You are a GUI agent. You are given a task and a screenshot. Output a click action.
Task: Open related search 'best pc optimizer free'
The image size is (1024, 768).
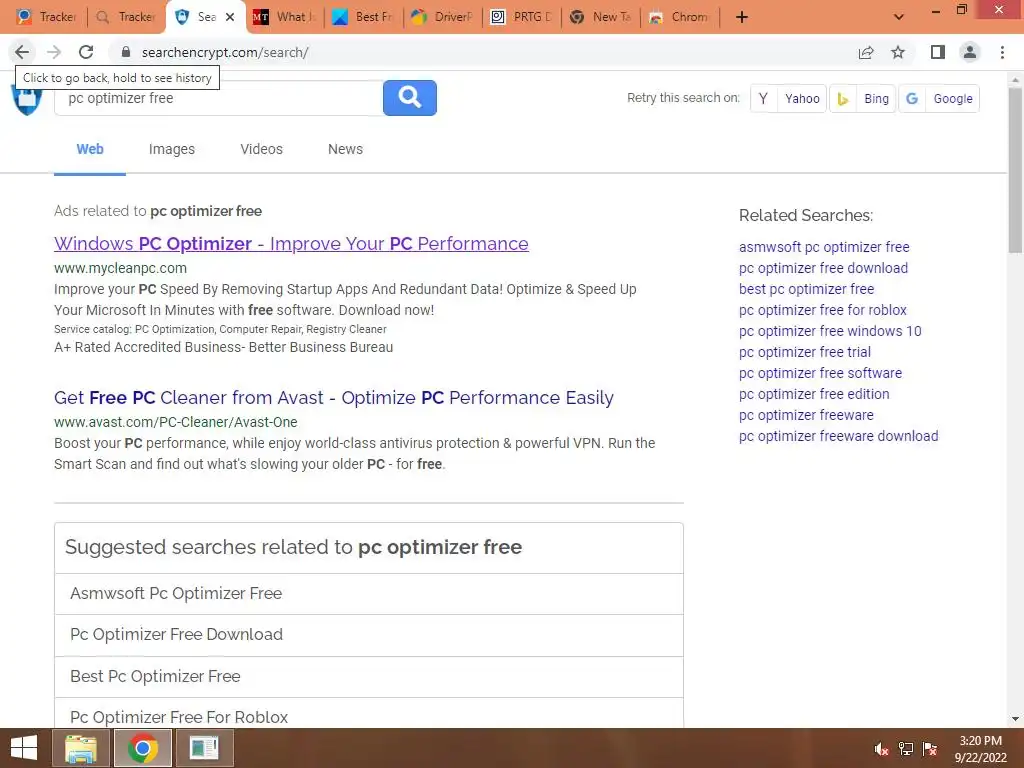coord(807,289)
